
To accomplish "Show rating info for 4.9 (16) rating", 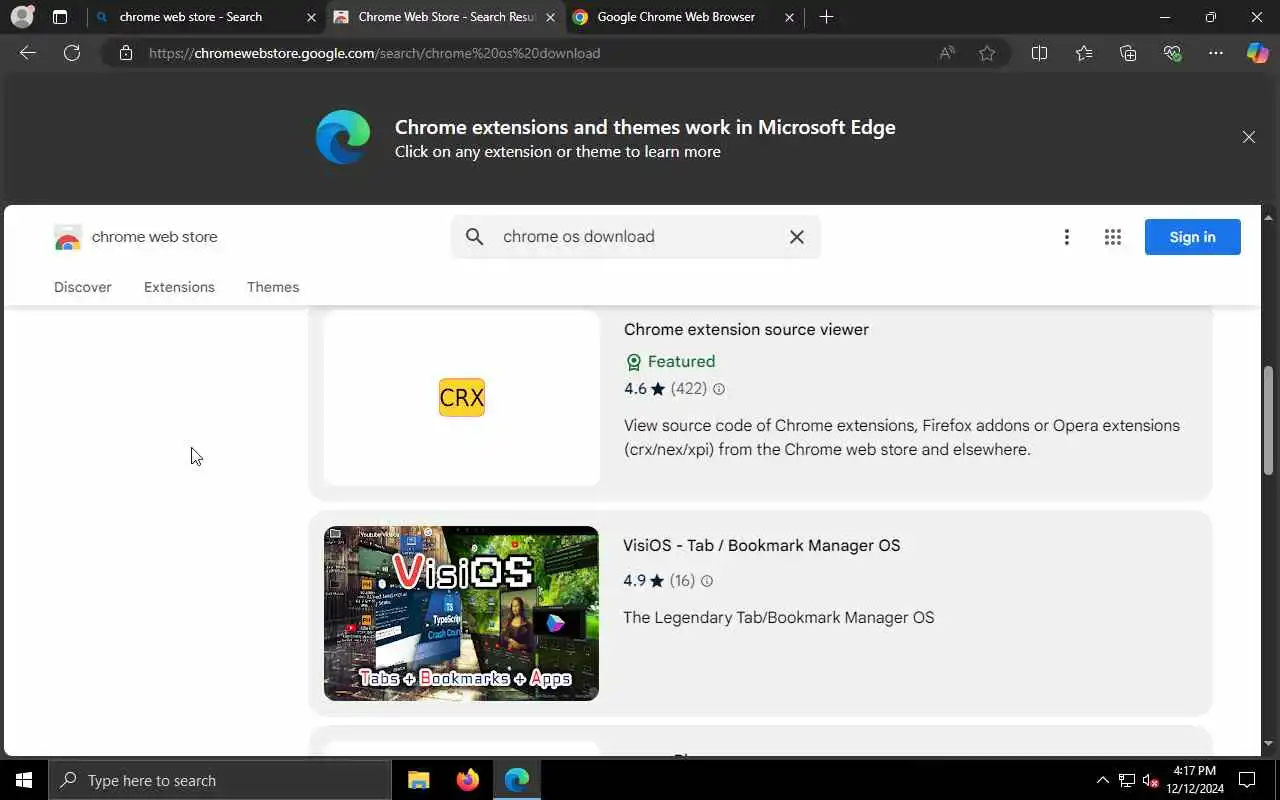I will 707,581.
